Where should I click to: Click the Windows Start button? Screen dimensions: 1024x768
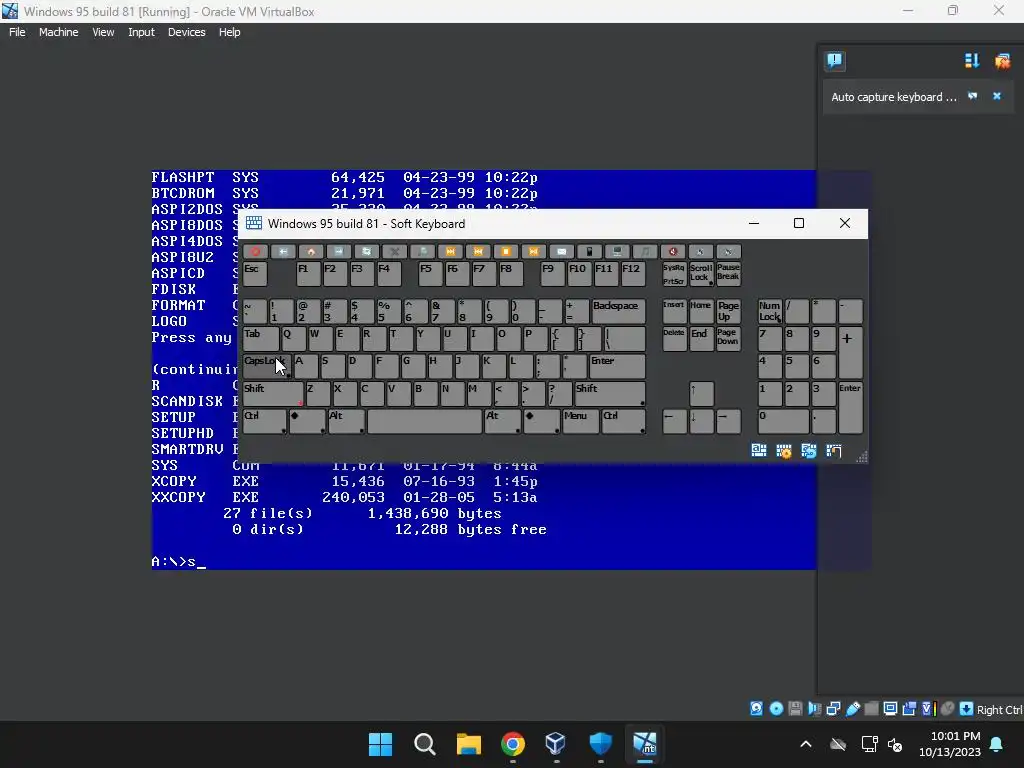(x=380, y=744)
